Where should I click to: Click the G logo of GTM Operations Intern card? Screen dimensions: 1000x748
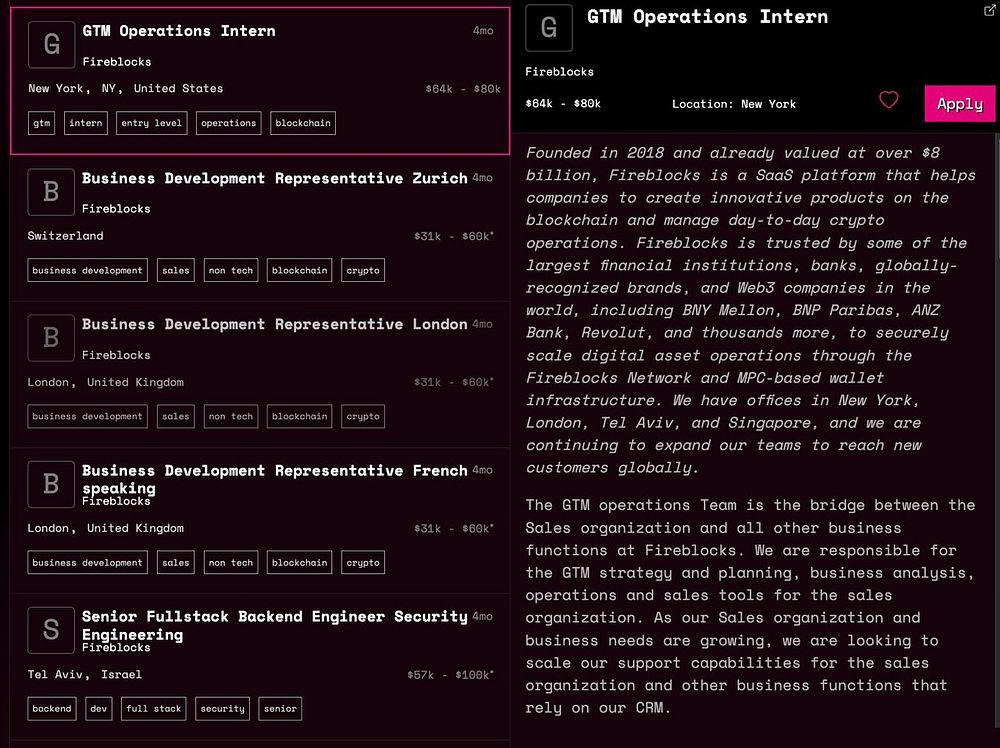point(52,45)
